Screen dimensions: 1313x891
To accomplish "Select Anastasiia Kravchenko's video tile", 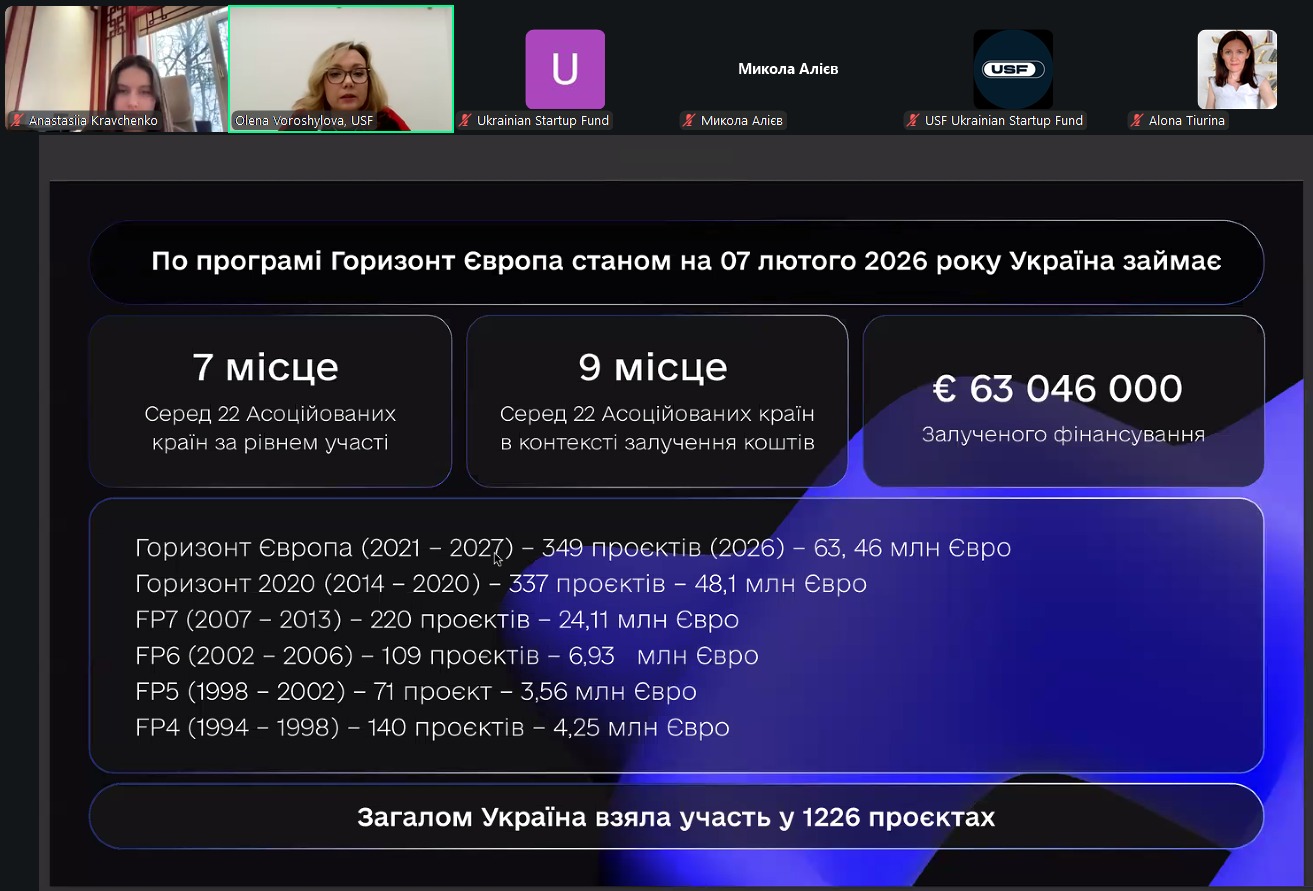I will (x=116, y=69).
